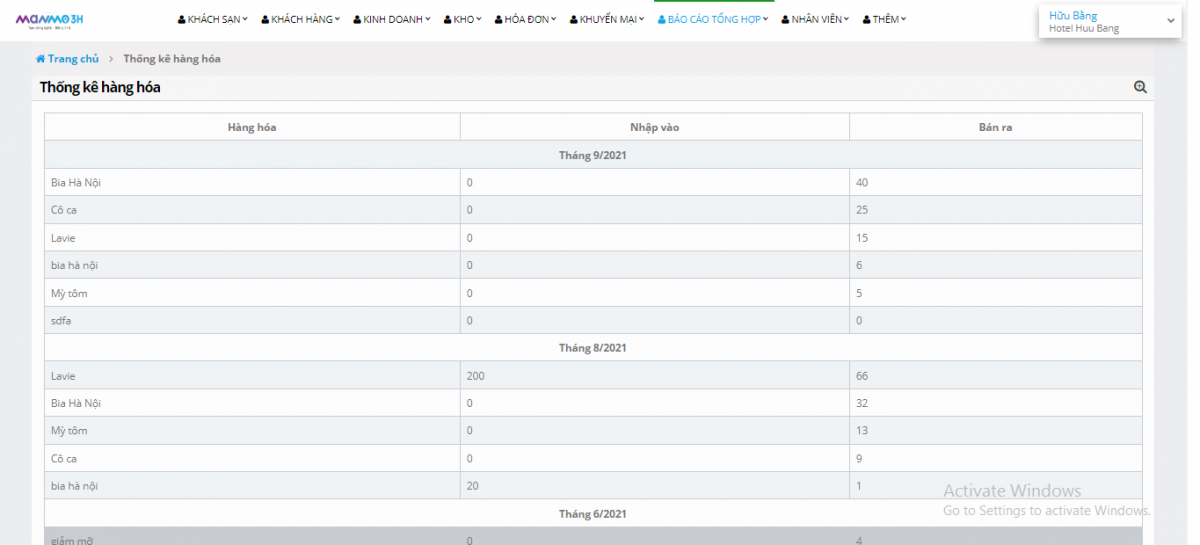Open the BÁO CÁO TỔNG HỢP menu

tap(714, 20)
